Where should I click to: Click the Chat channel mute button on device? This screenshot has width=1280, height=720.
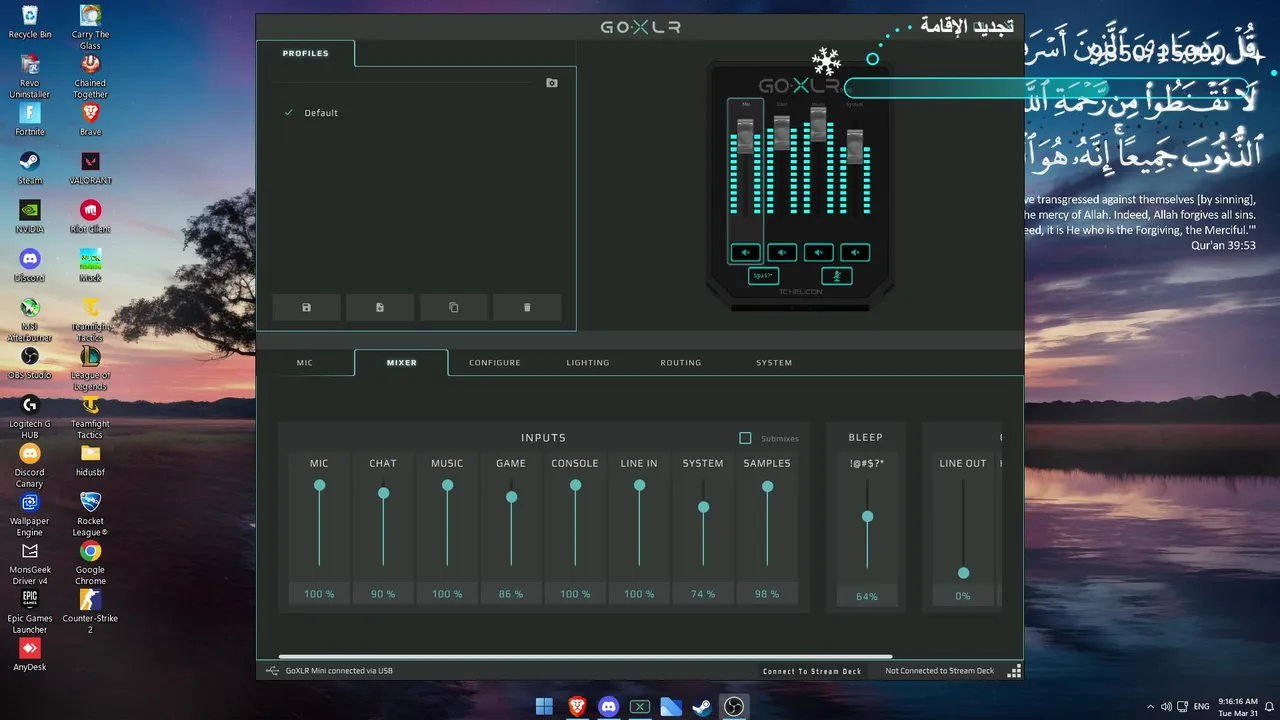pos(782,252)
